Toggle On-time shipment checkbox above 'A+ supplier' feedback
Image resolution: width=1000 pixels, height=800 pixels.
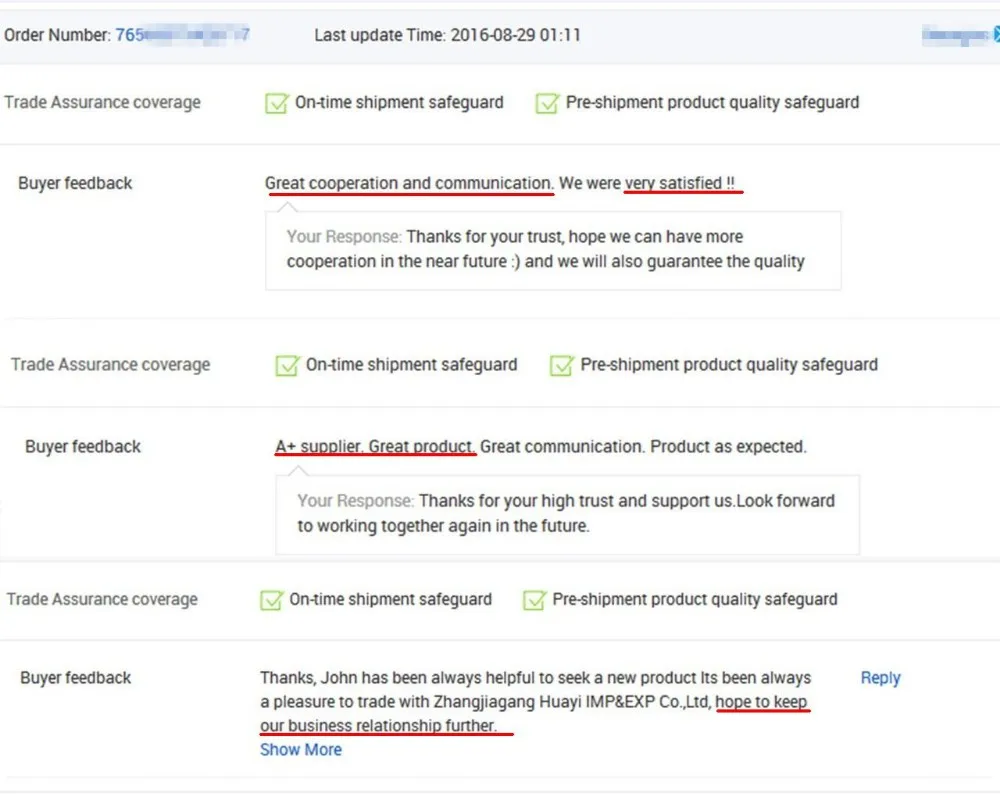click(x=287, y=366)
